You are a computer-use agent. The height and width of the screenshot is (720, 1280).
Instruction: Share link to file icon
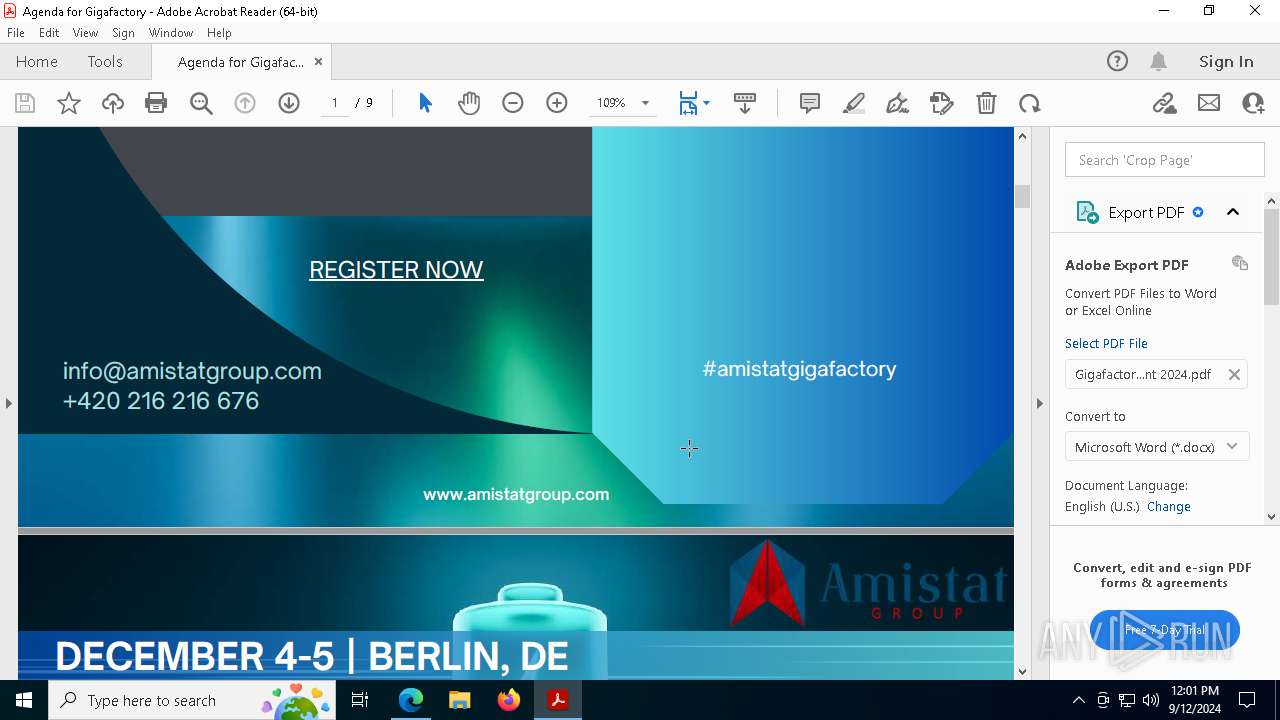(x=1165, y=103)
